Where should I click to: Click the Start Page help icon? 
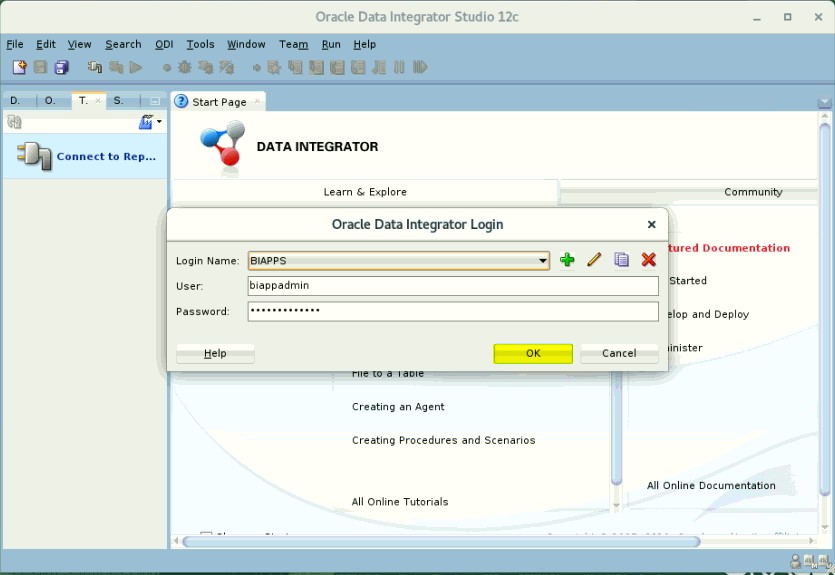click(x=182, y=101)
